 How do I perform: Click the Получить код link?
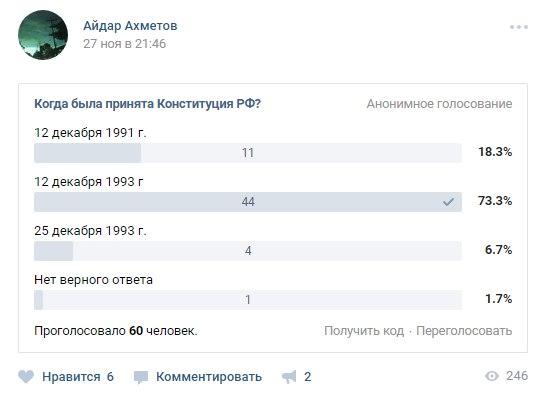click(364, 331)
